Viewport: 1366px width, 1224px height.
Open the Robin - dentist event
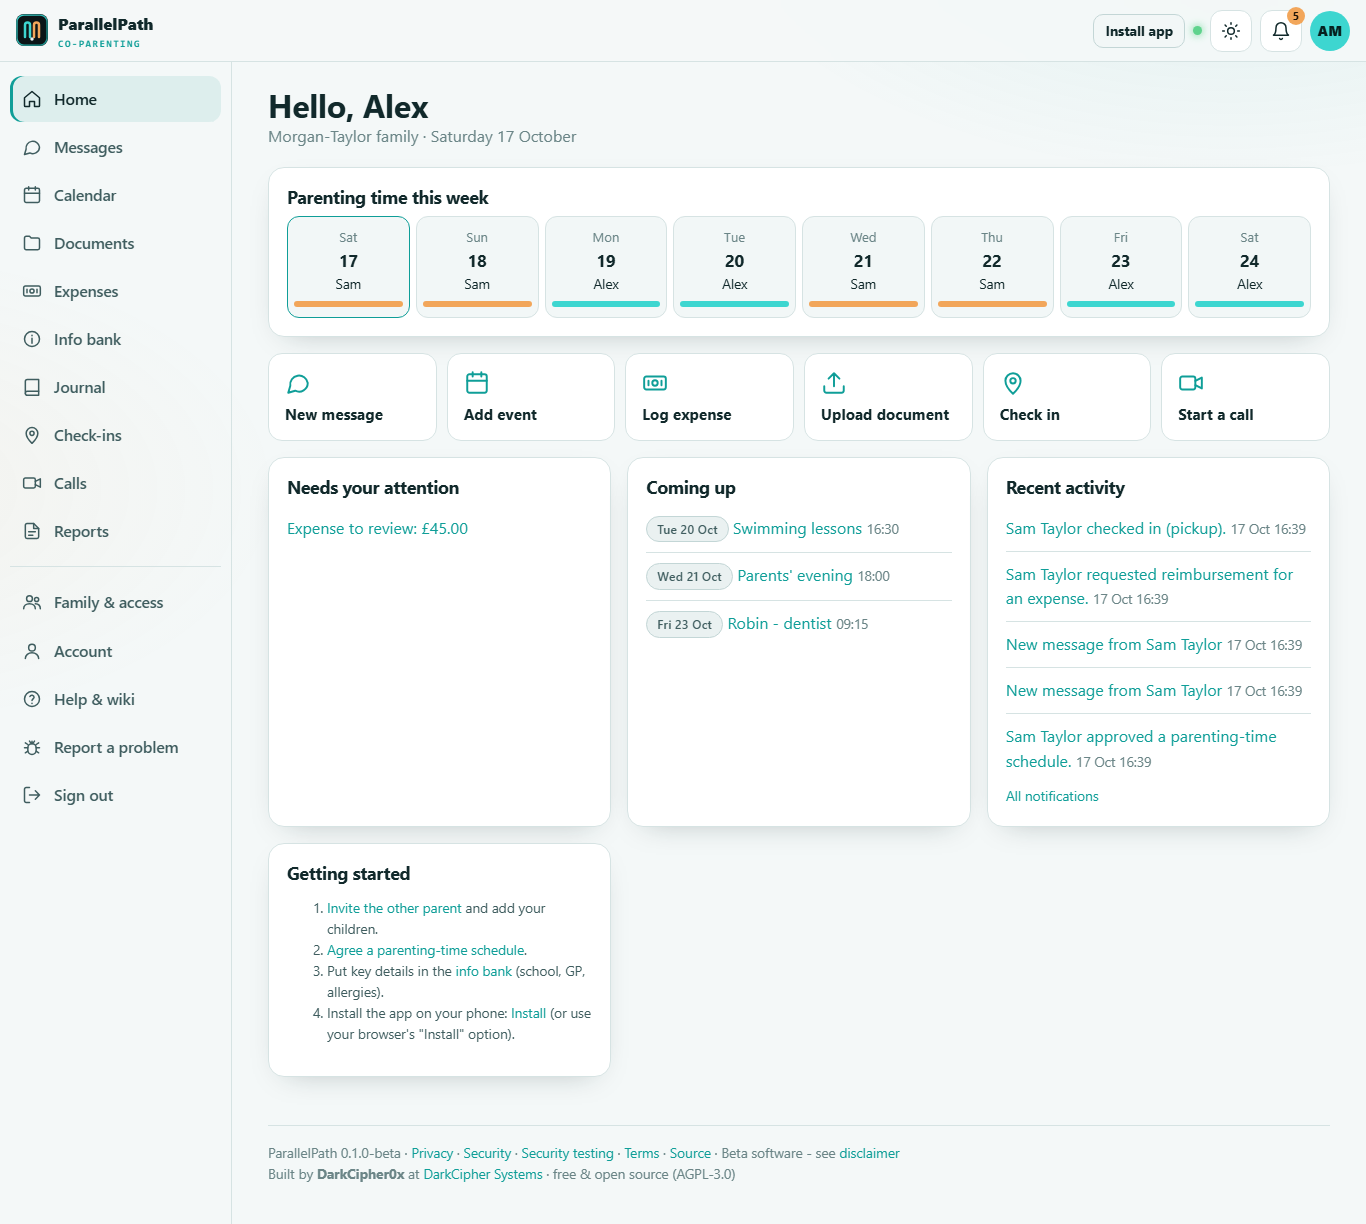pos(780,624)
